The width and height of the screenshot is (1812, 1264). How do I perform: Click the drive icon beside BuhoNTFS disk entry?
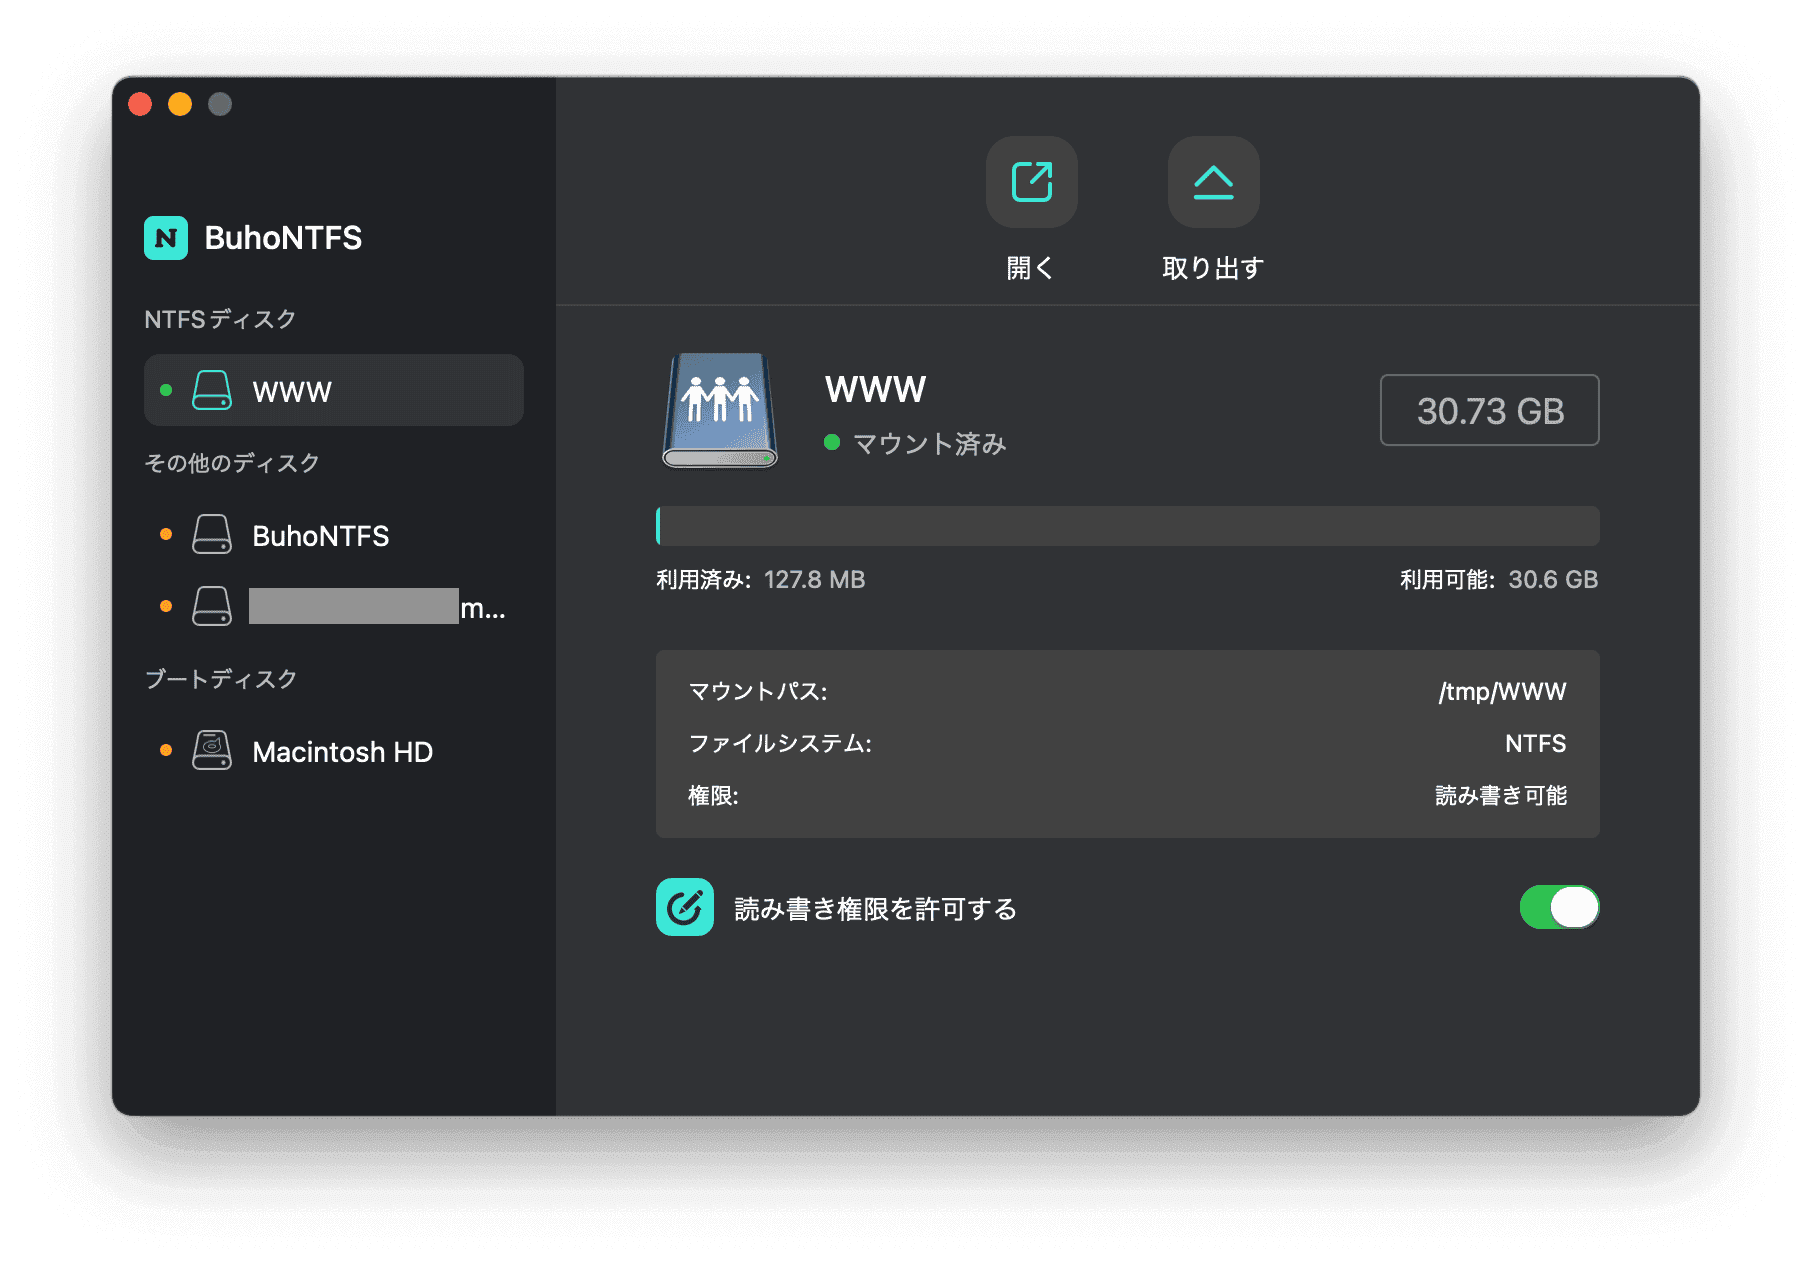pyautogui.click(x=212, y=534)
